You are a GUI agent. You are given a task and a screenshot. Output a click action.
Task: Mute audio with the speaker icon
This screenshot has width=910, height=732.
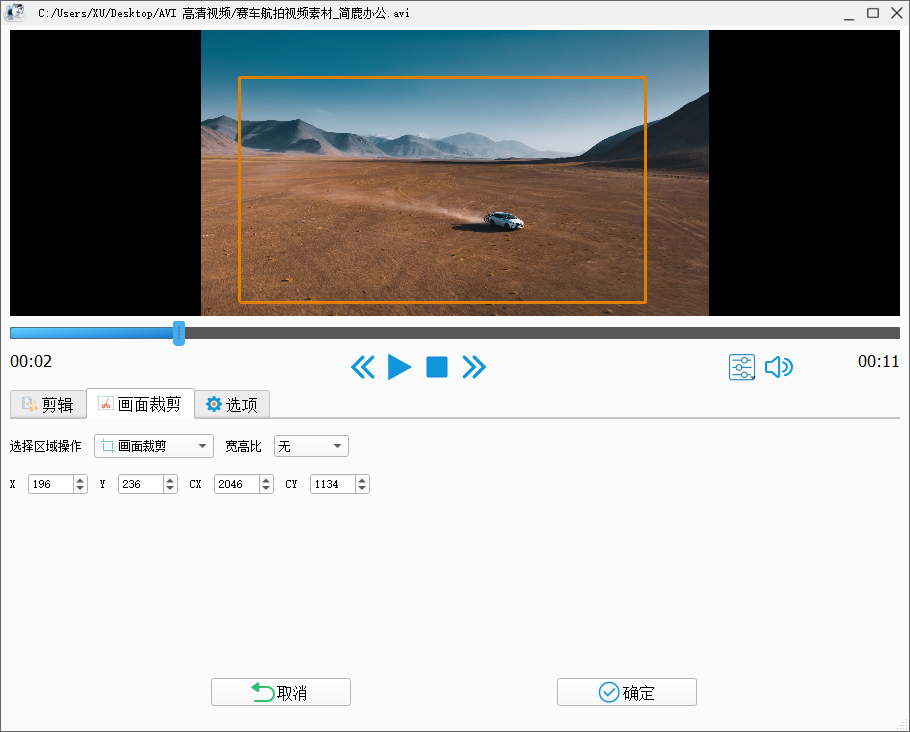tap(778, 367)
